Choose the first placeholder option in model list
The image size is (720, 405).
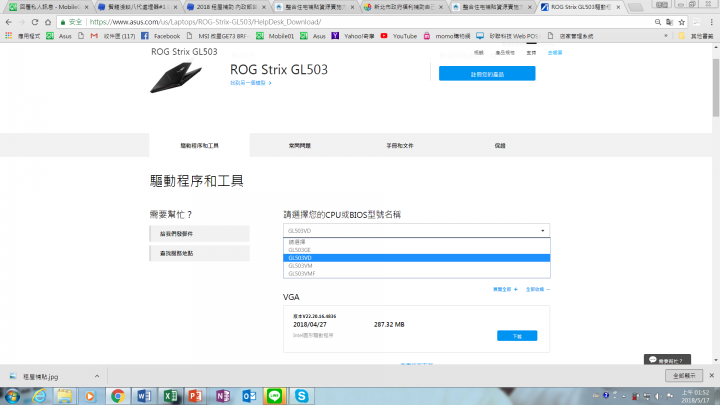point(416,242)
